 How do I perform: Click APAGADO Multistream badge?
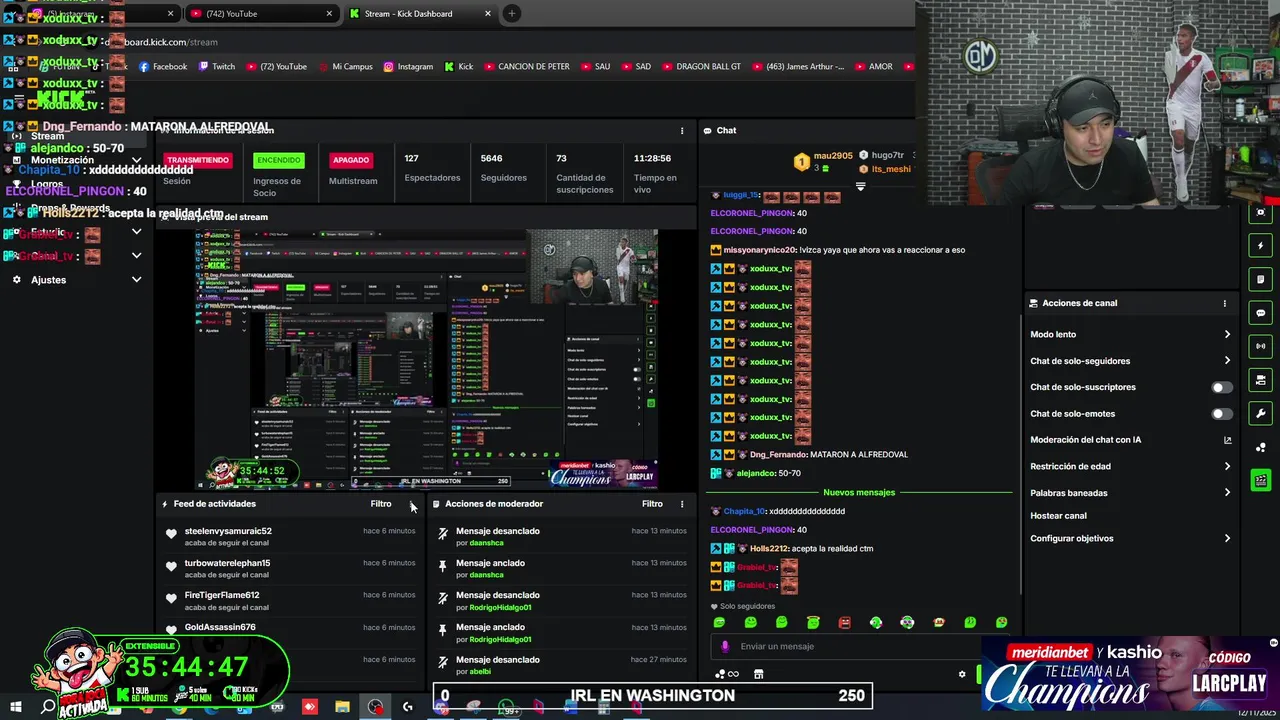(351, 160)
